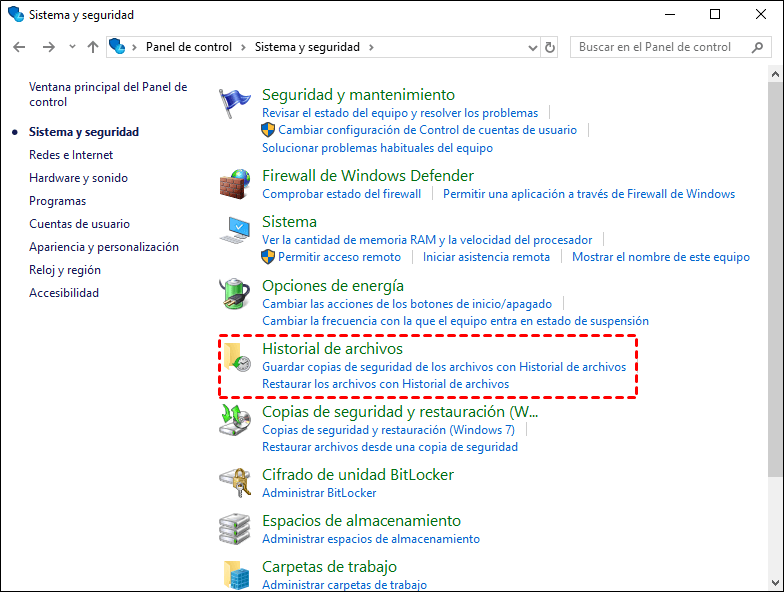Open recent locations dropdown arrow
Viewport: 784px width, 592px height.
click(72, 47)
